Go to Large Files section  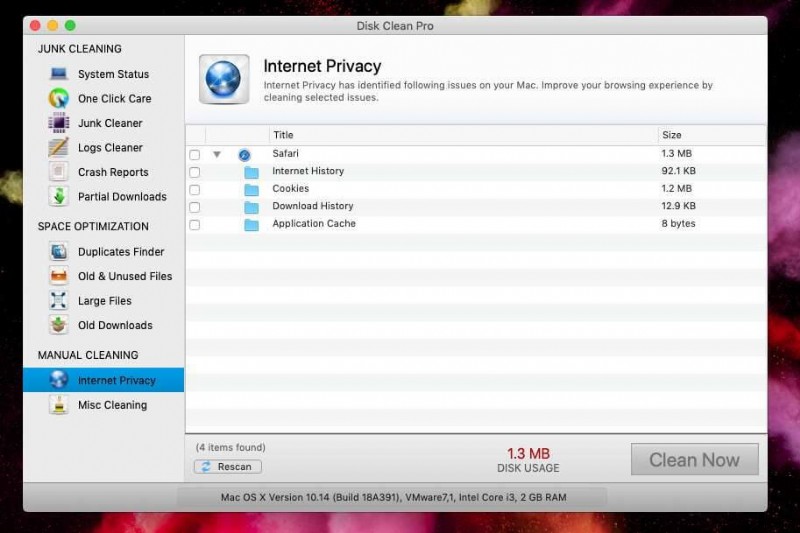click(x=105, y=300)
